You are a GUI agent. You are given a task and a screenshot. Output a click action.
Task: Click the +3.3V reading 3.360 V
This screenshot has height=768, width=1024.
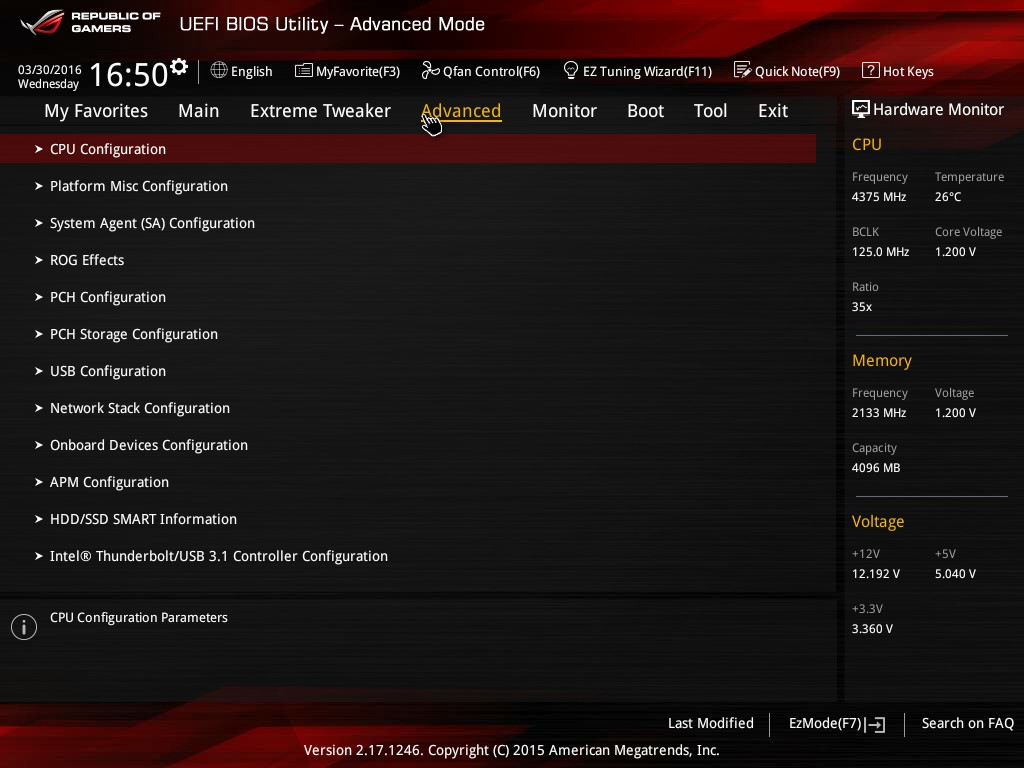point(872,628)
